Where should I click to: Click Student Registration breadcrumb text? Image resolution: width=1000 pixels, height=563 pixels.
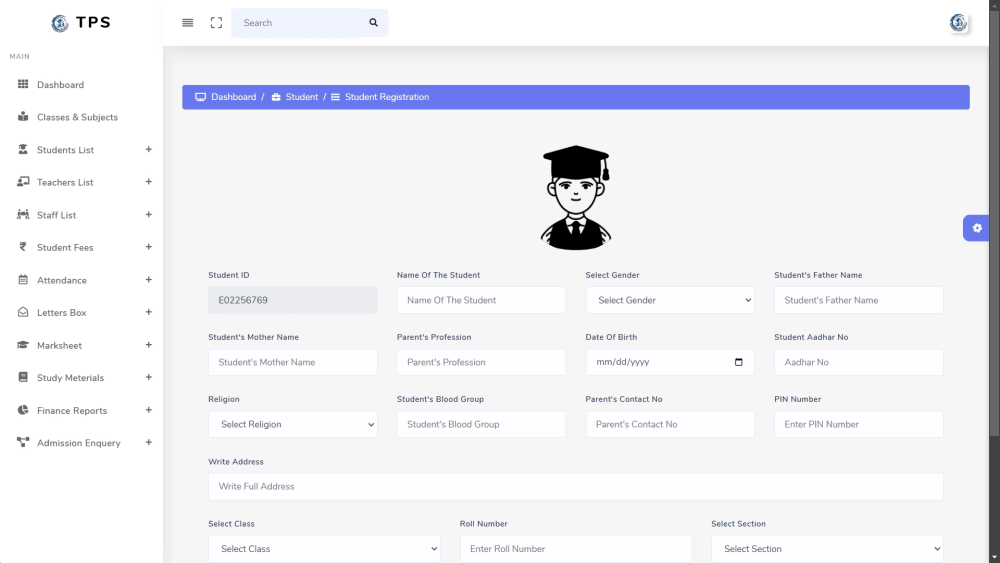[387, 97]
